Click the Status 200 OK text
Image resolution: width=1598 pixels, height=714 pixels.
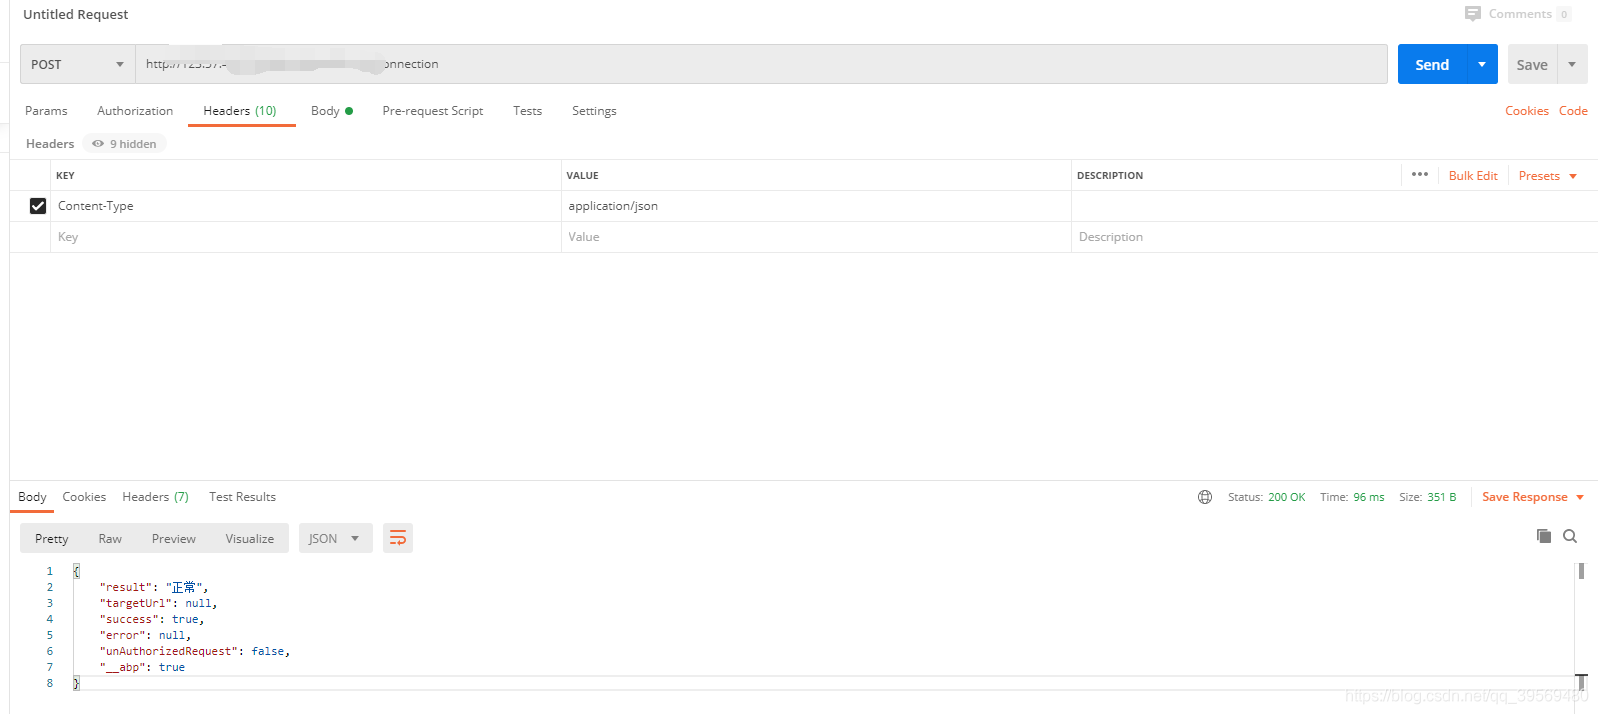coord(1266,497)
